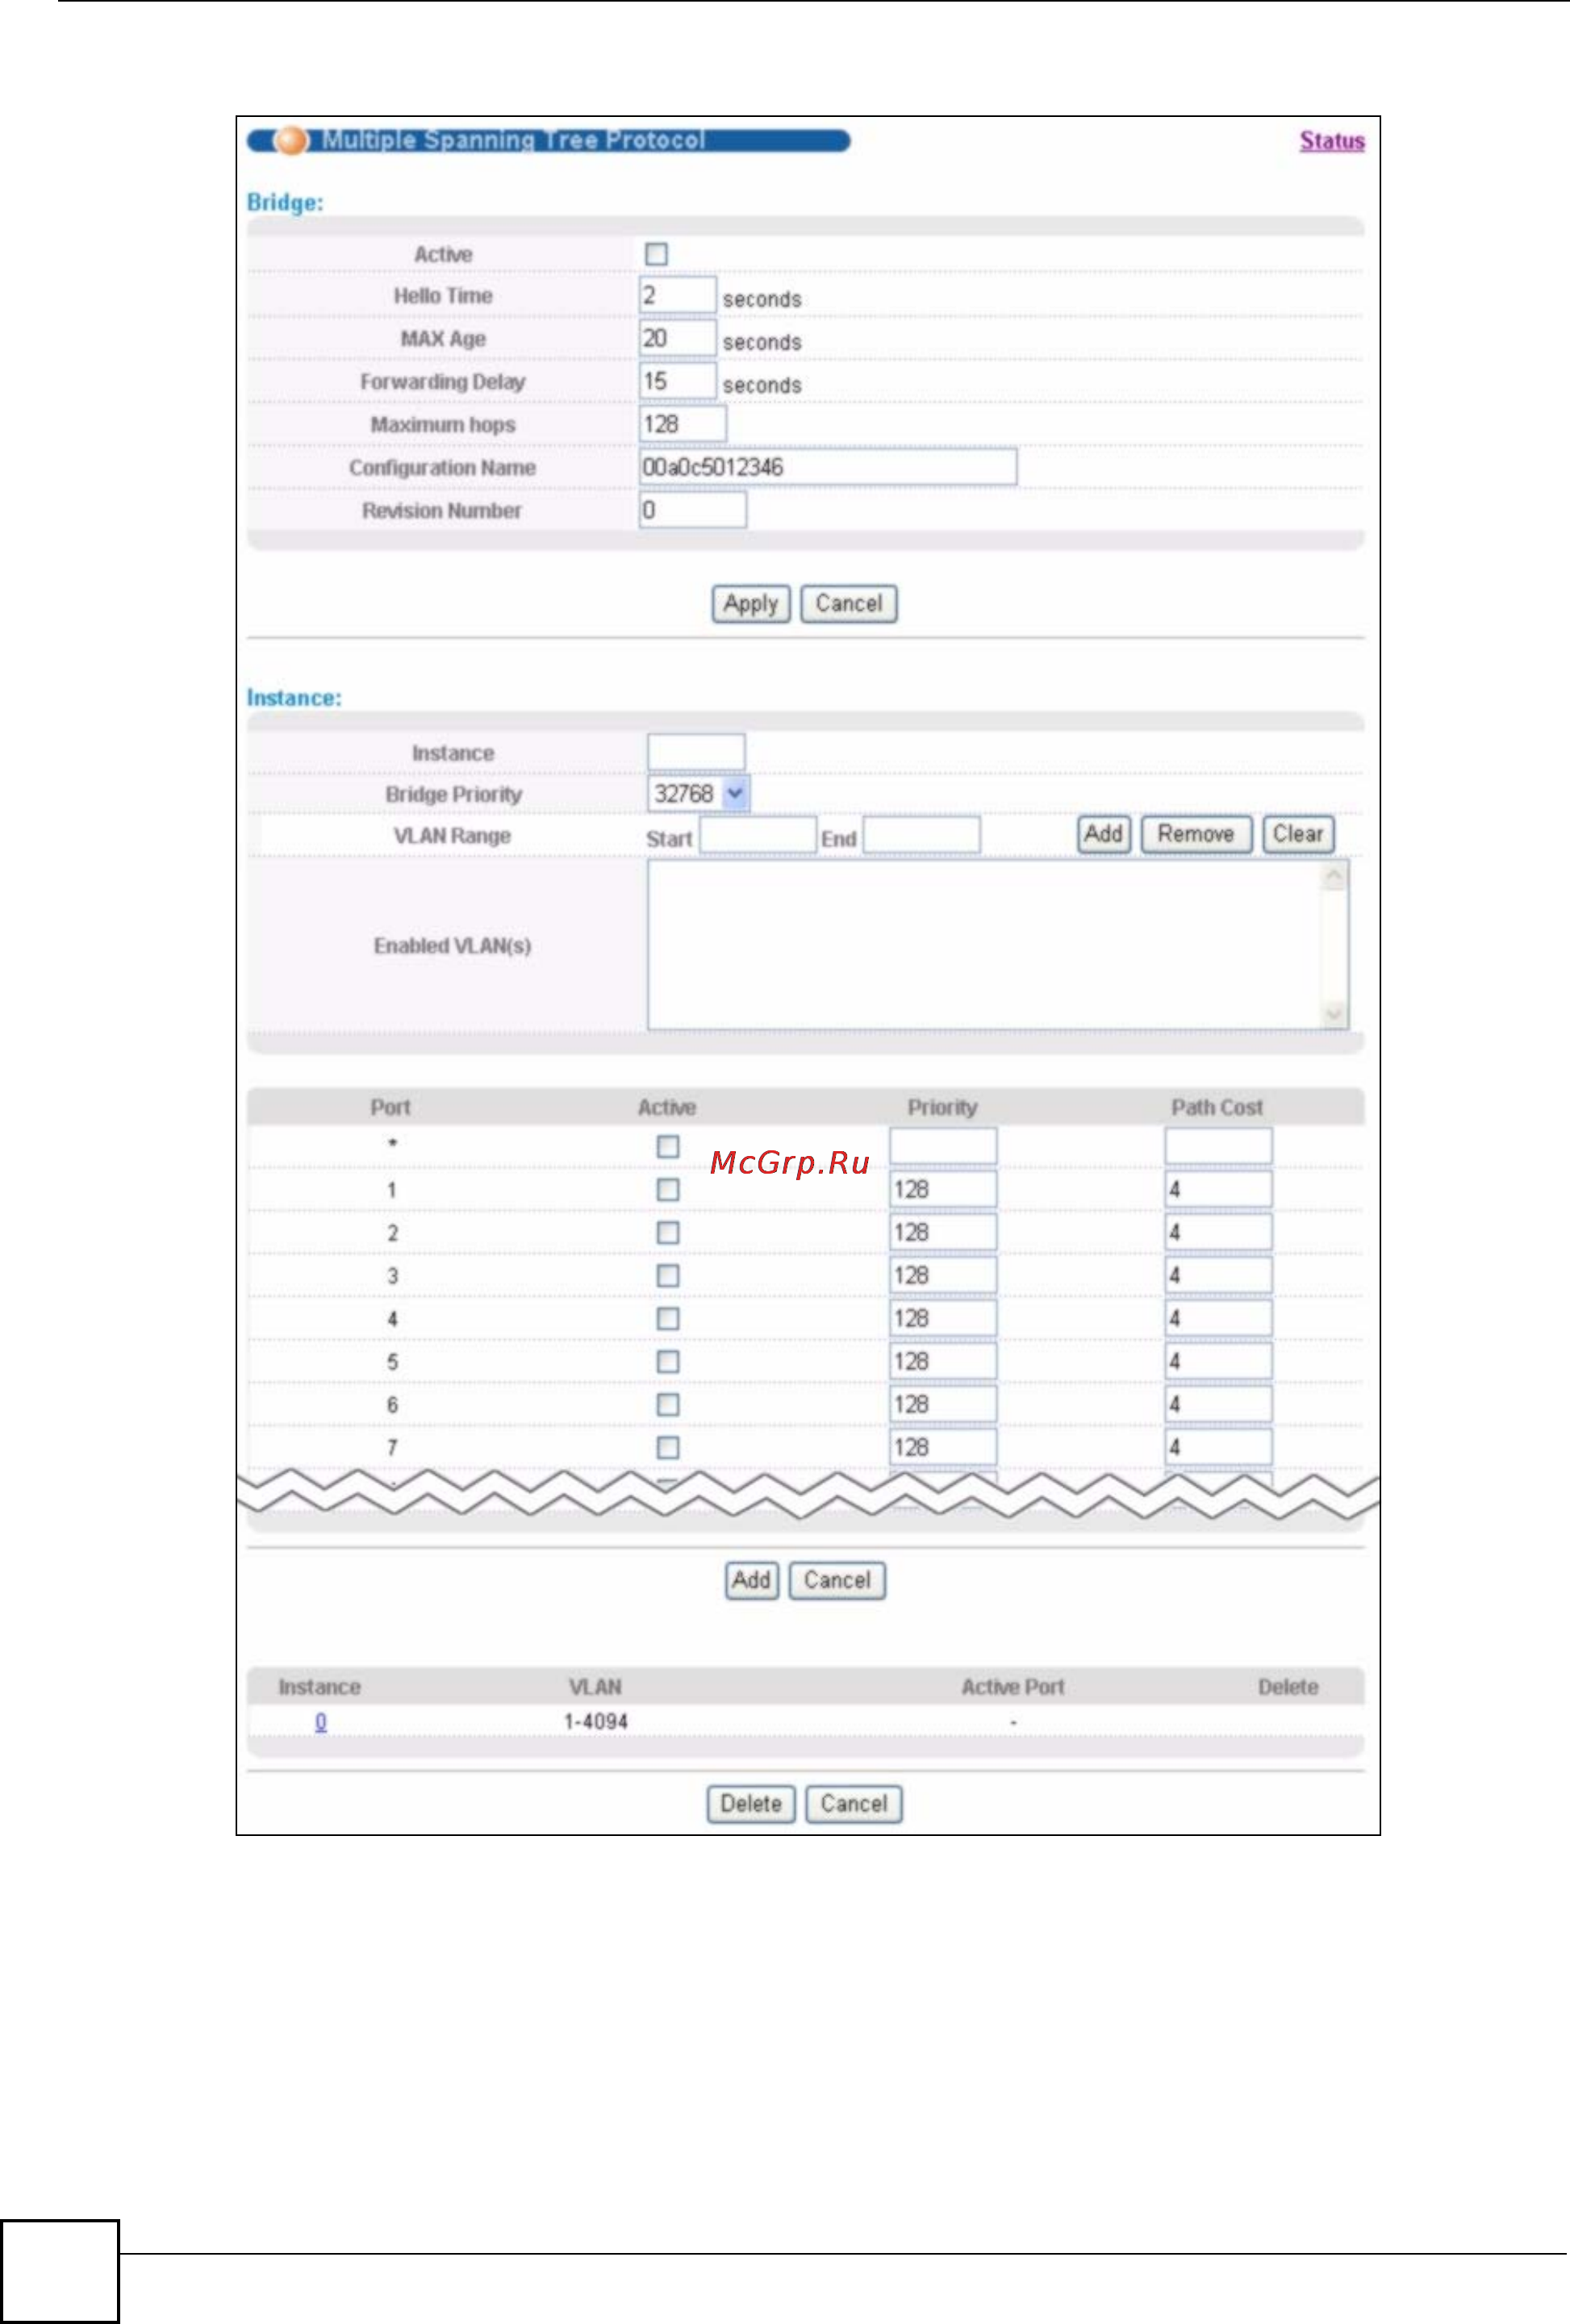The height and width of the screenshot is (2324, 1570).
Task: Click the Configuration Name field
Action: tap(828, 467)
